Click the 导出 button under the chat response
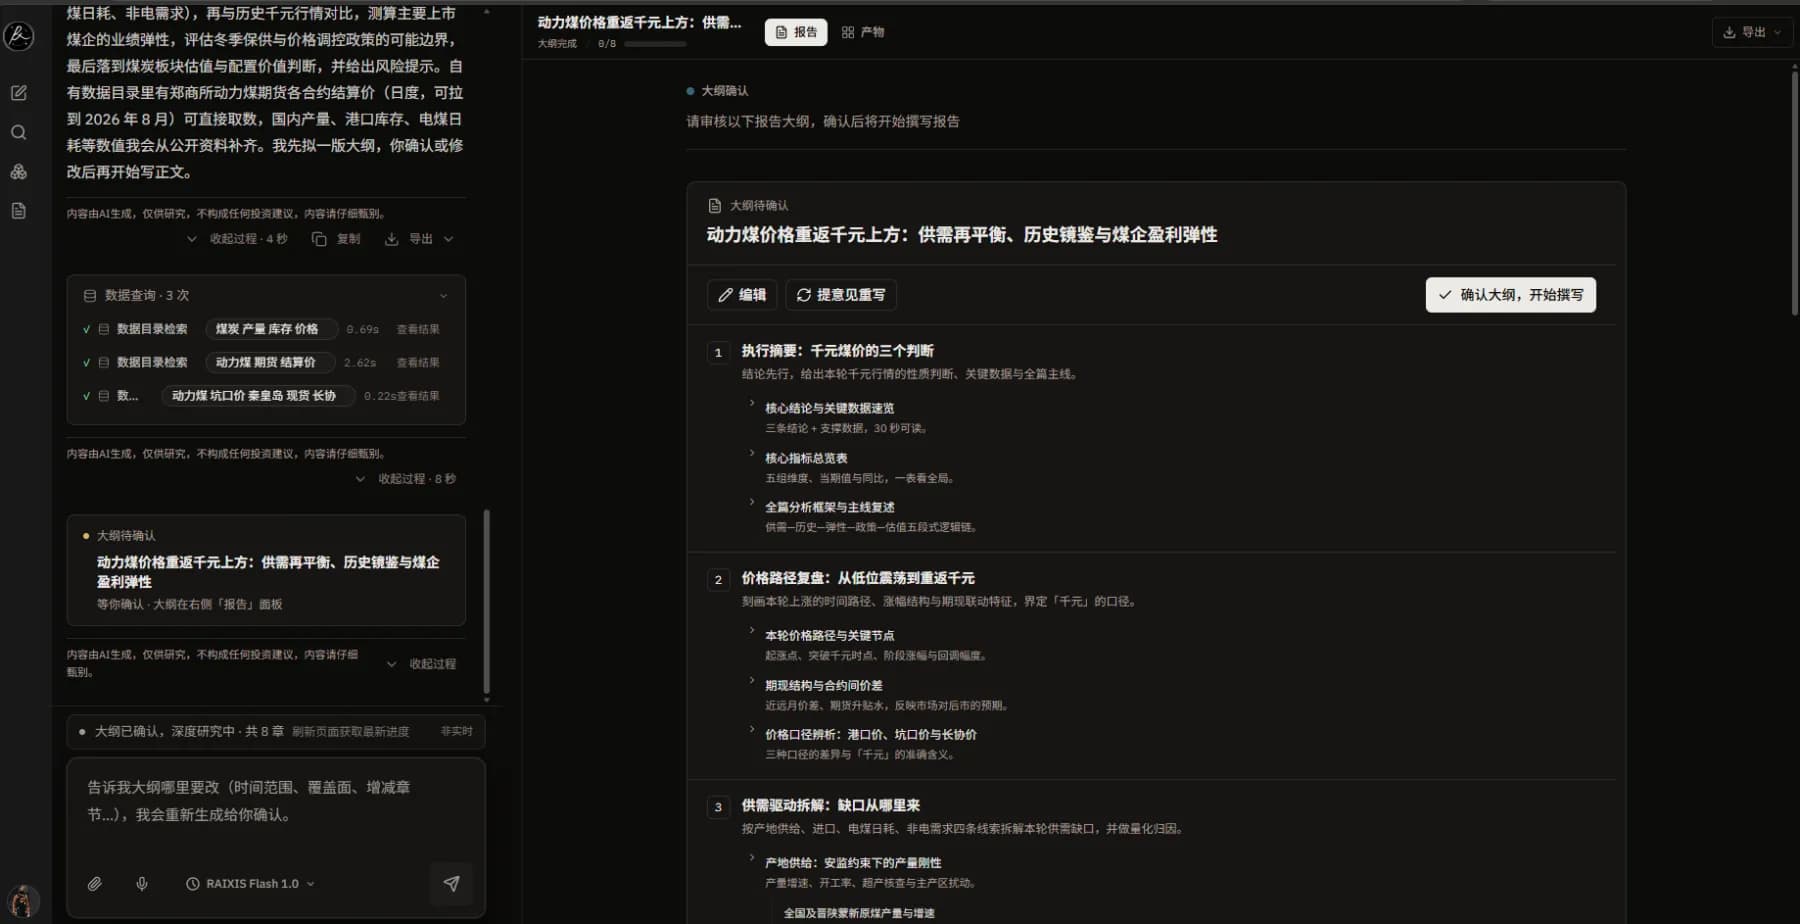Viewport: 1800px width, 924px height. (419, 239)
